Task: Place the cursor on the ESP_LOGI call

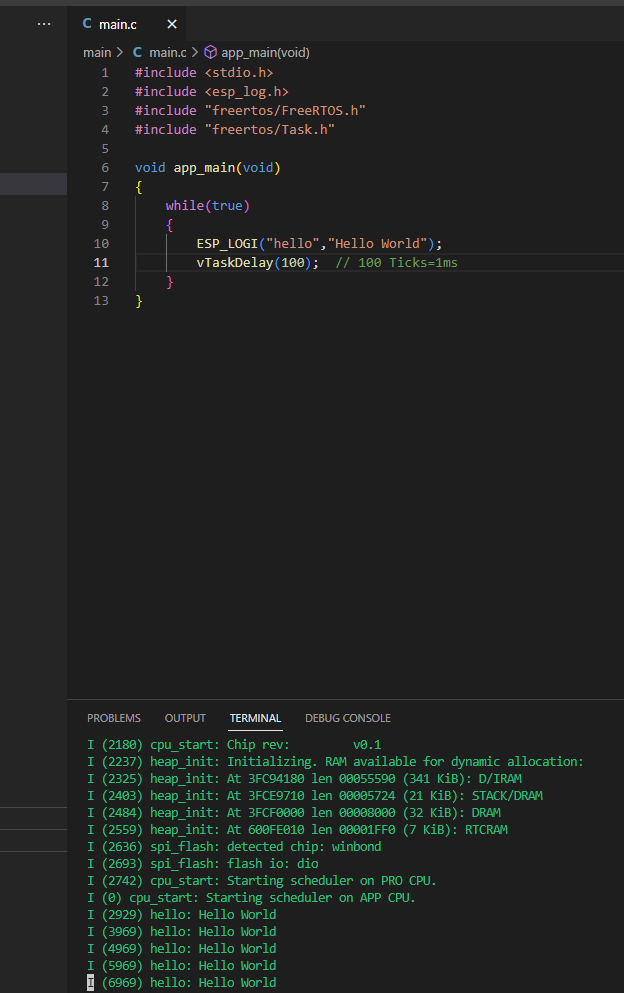Action: pos(227,244)
